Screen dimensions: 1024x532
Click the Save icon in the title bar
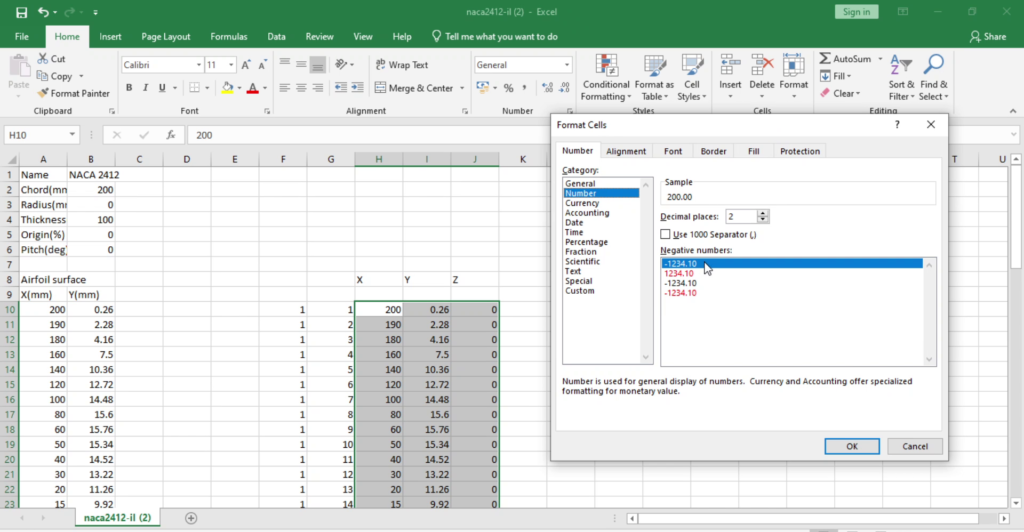(x=22, y=12)
